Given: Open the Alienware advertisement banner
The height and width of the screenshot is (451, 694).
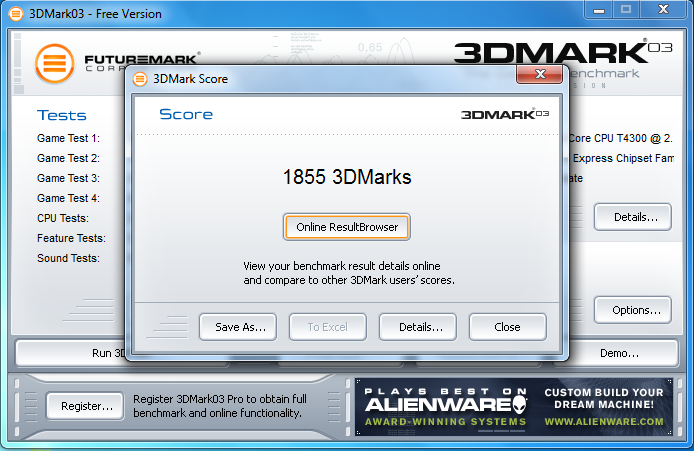Looking at the screenshot, I should coord(514,407).
